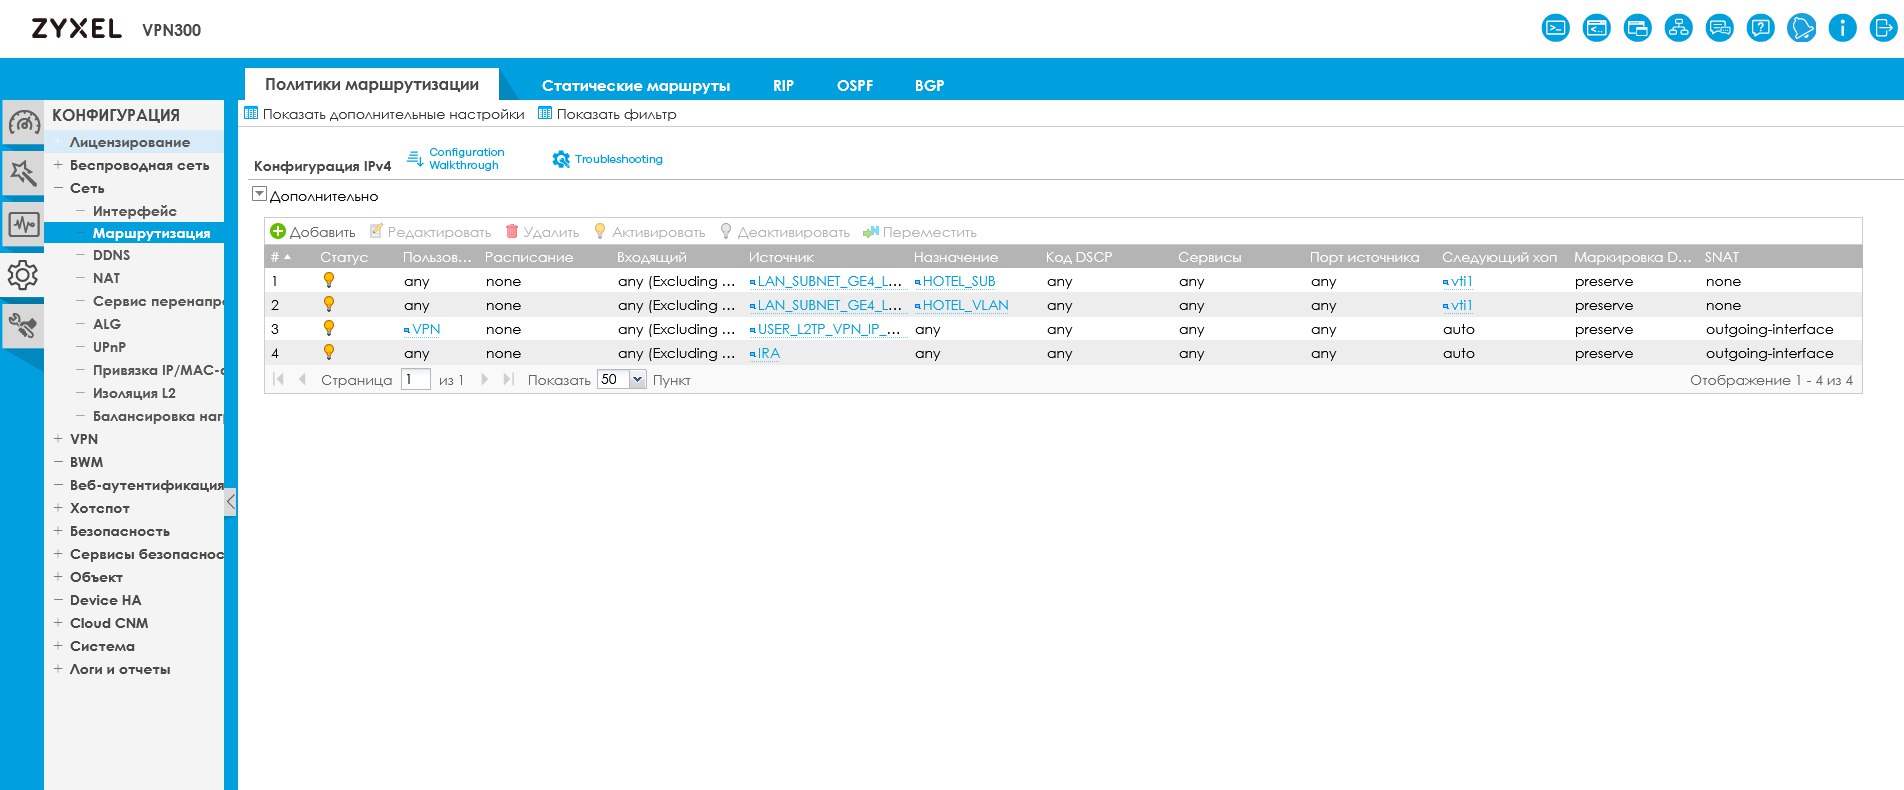Open the About info icon
1904x790 pixels.
1843,28
